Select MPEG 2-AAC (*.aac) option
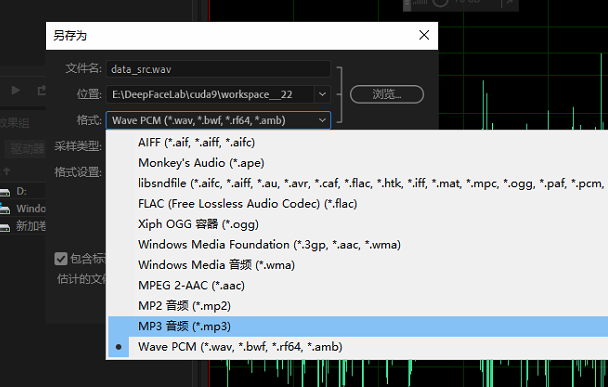Screen dimensions: 608x387 (358, 285)
